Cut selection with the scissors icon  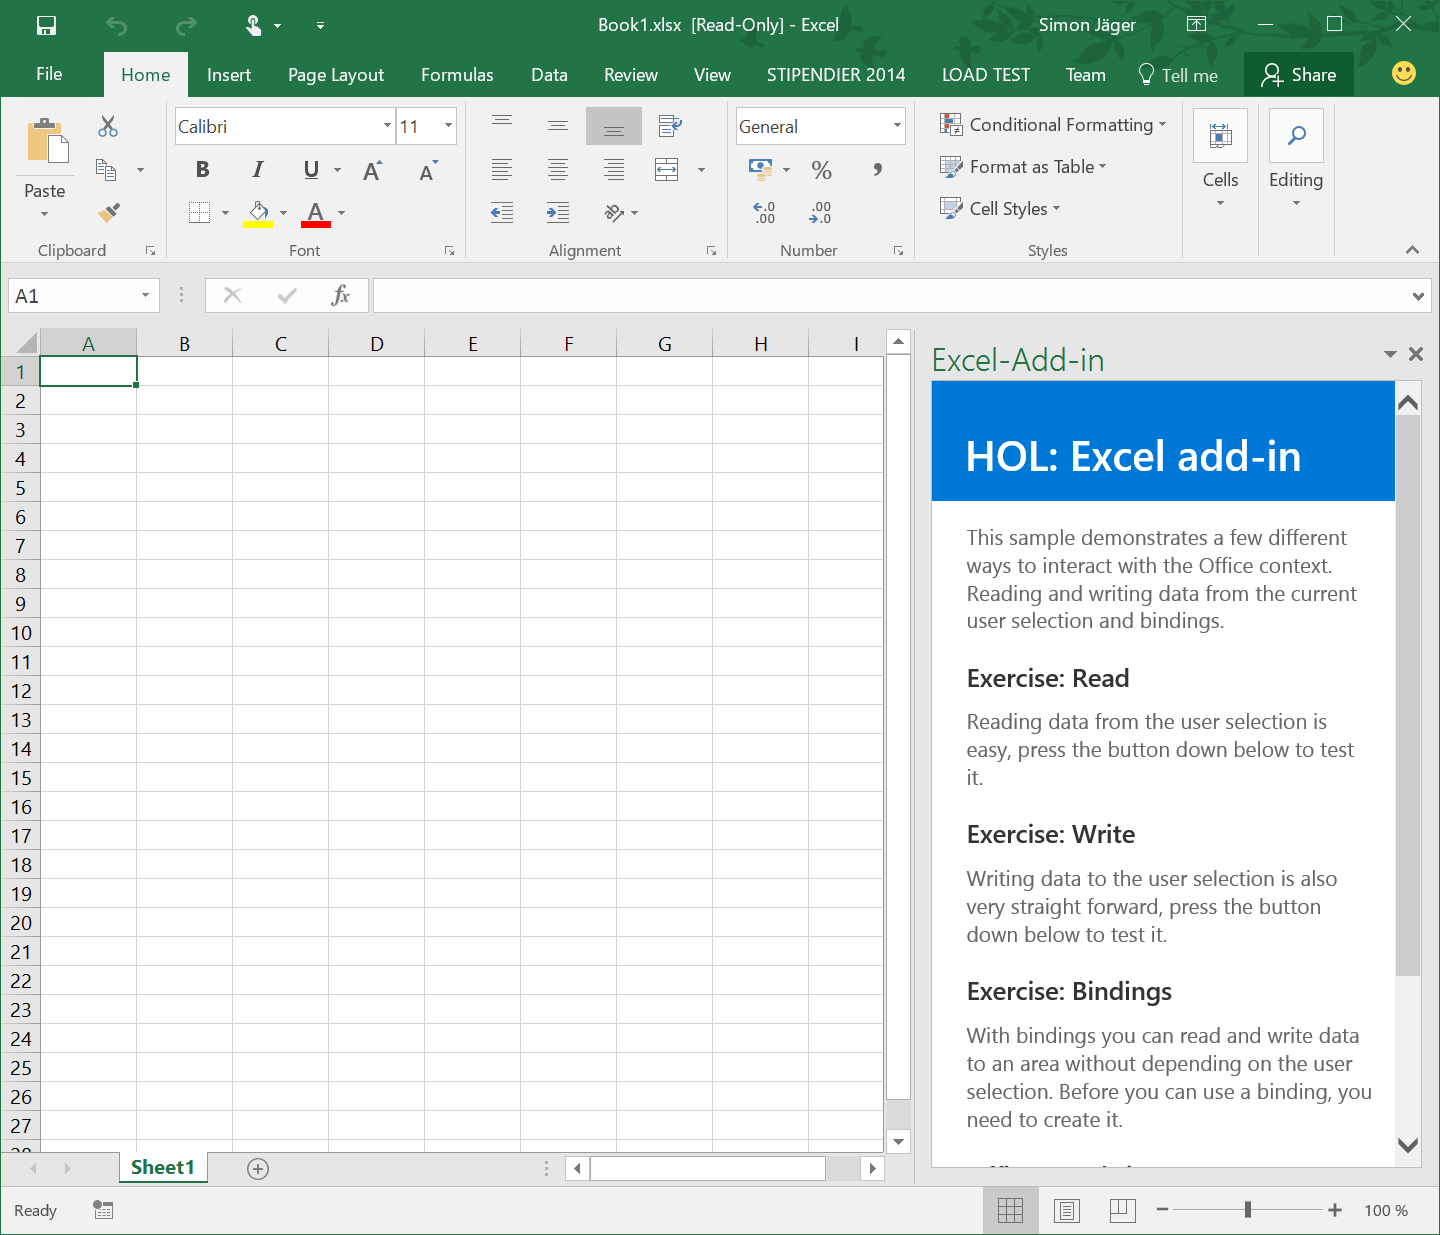[x=108, y=126]
